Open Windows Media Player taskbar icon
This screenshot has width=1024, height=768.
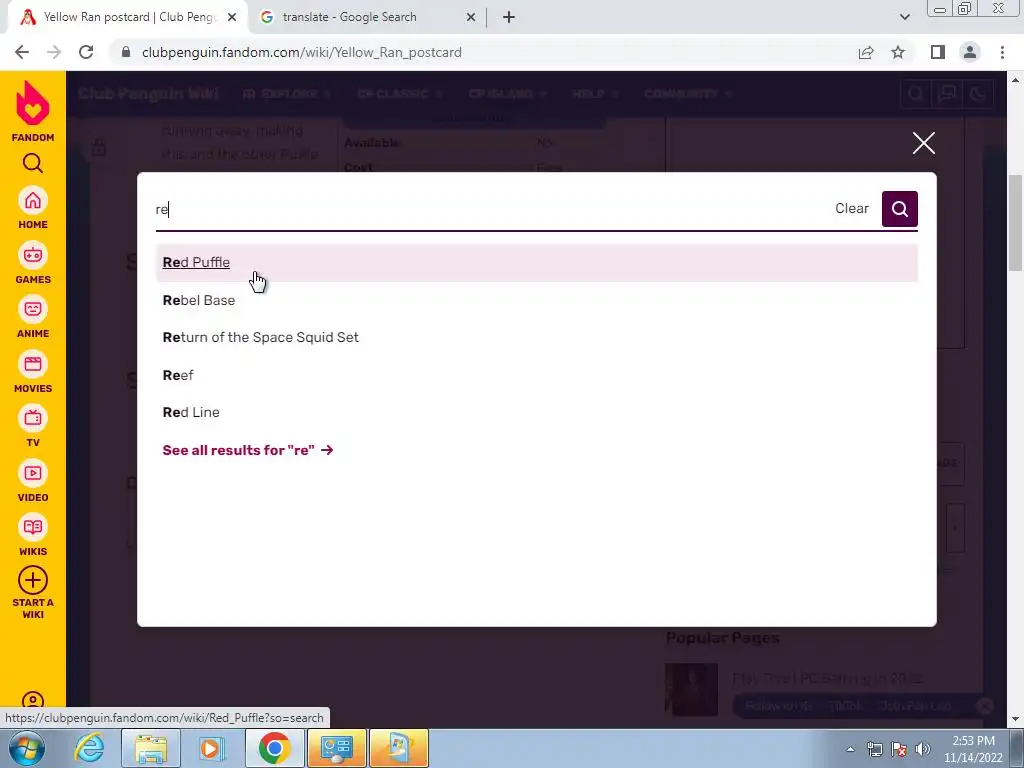[x=211, y=748]
